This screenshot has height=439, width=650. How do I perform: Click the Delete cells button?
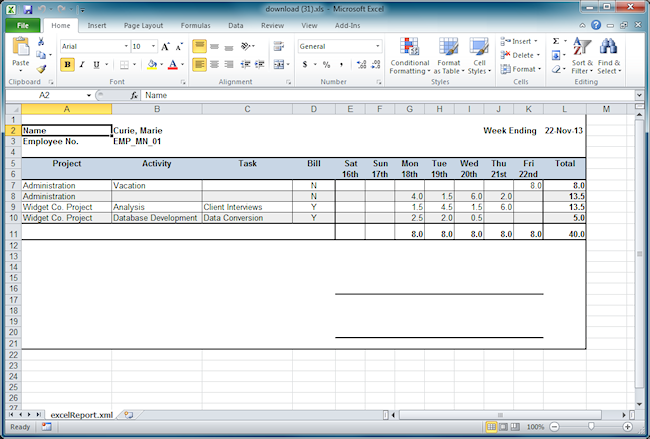click(520, 55)
